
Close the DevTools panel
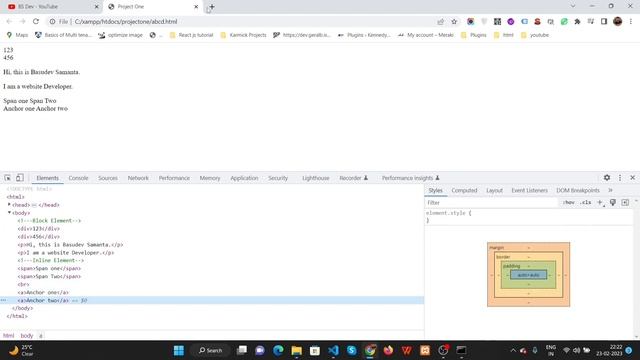[633, 178]
